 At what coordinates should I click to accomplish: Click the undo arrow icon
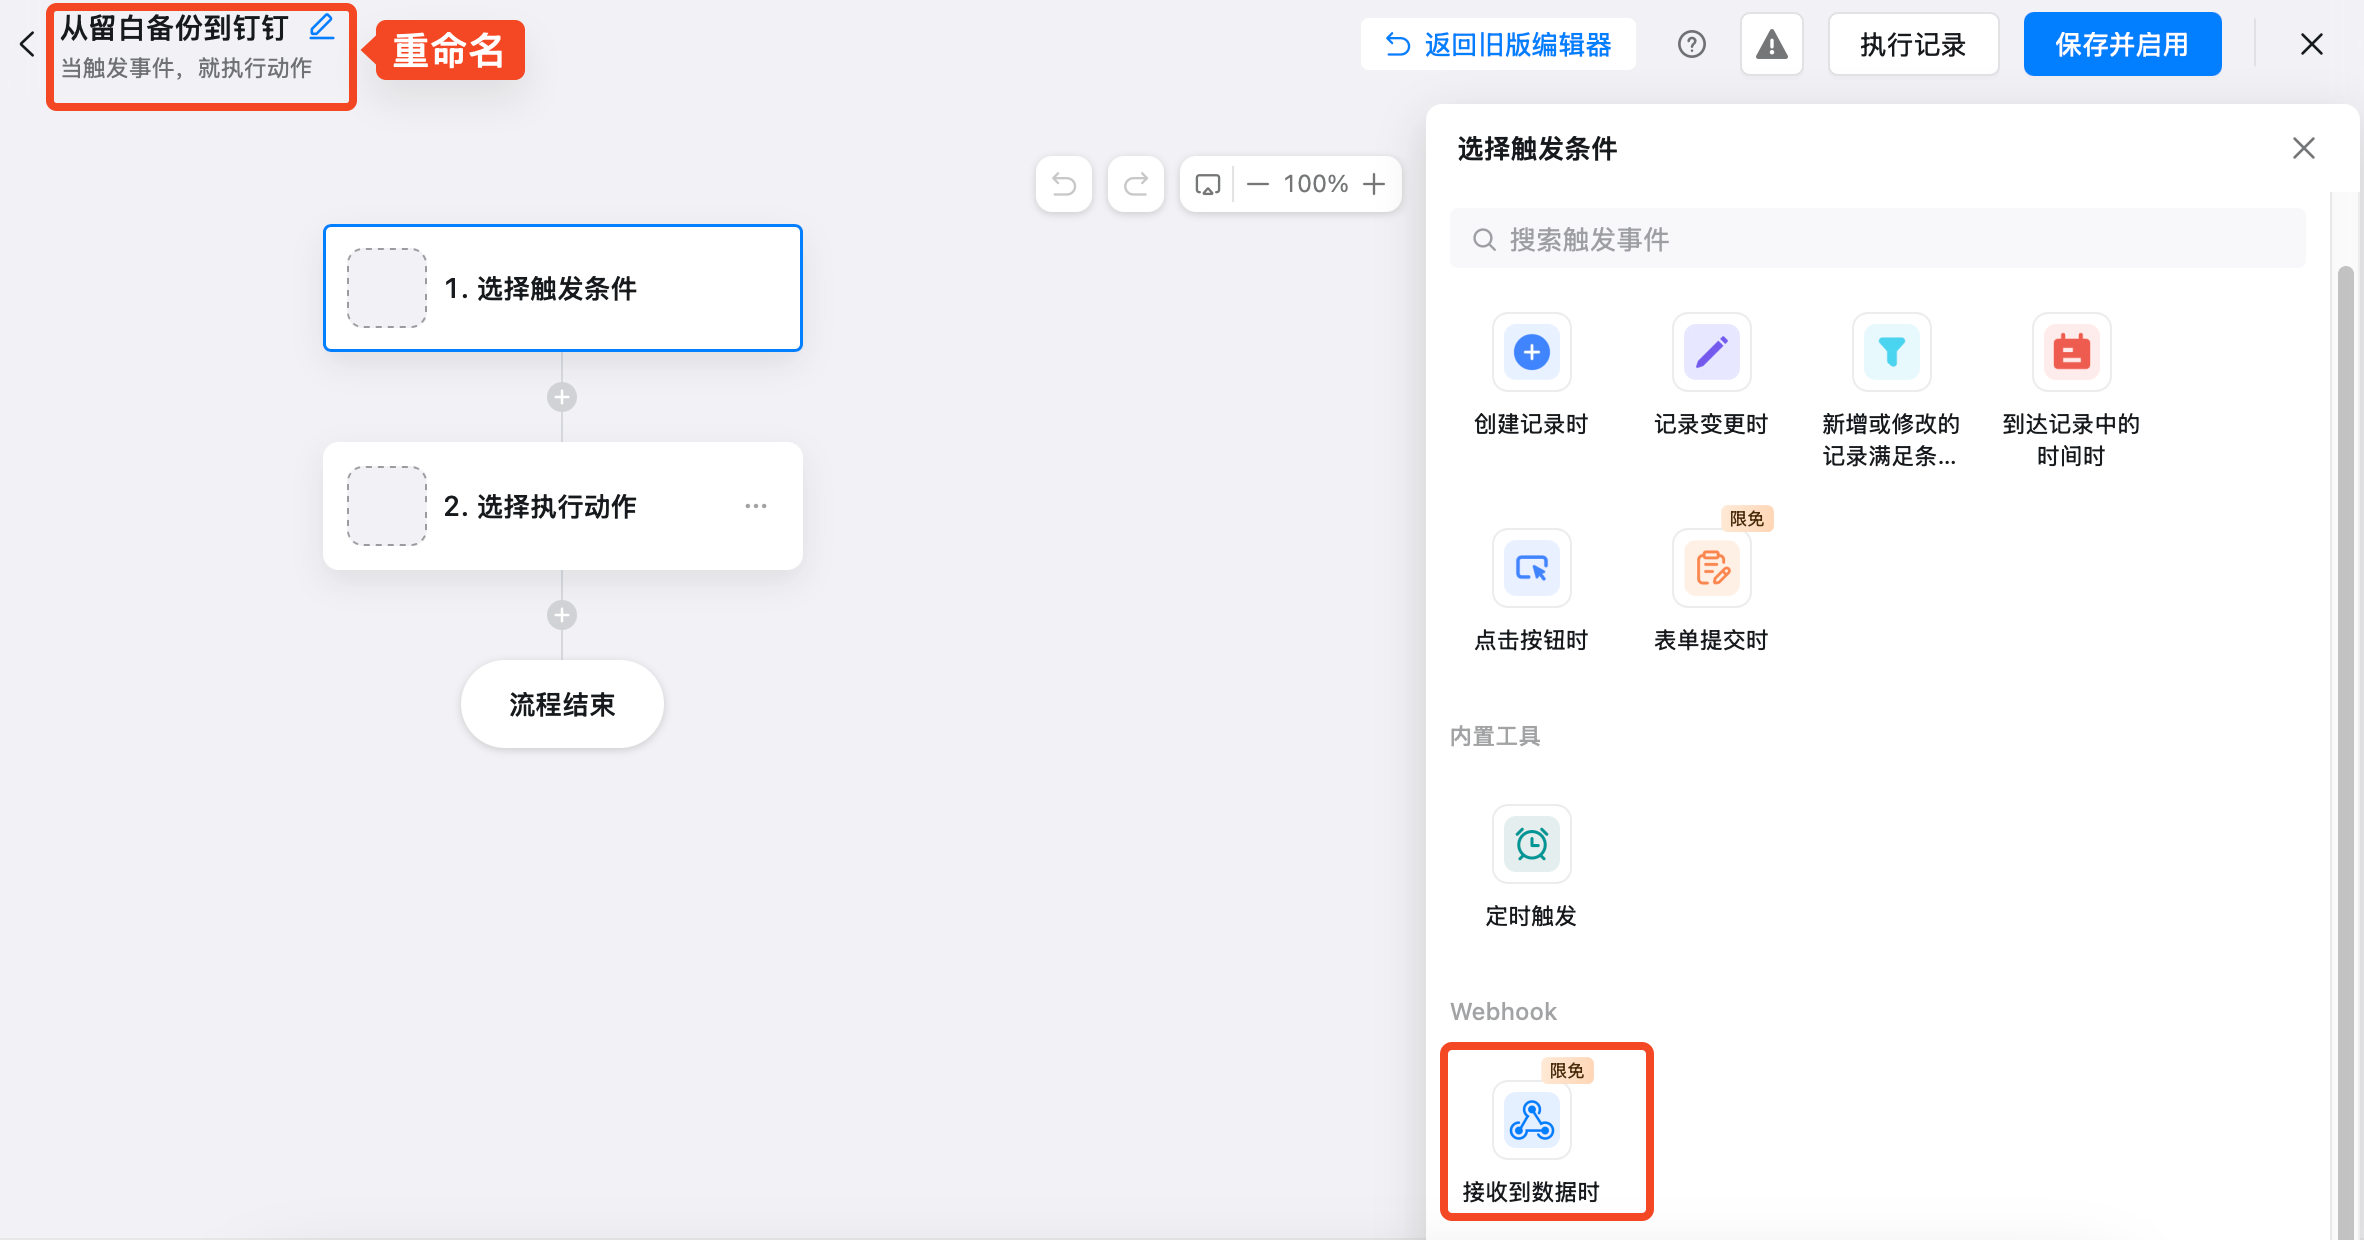point(1063,184)
